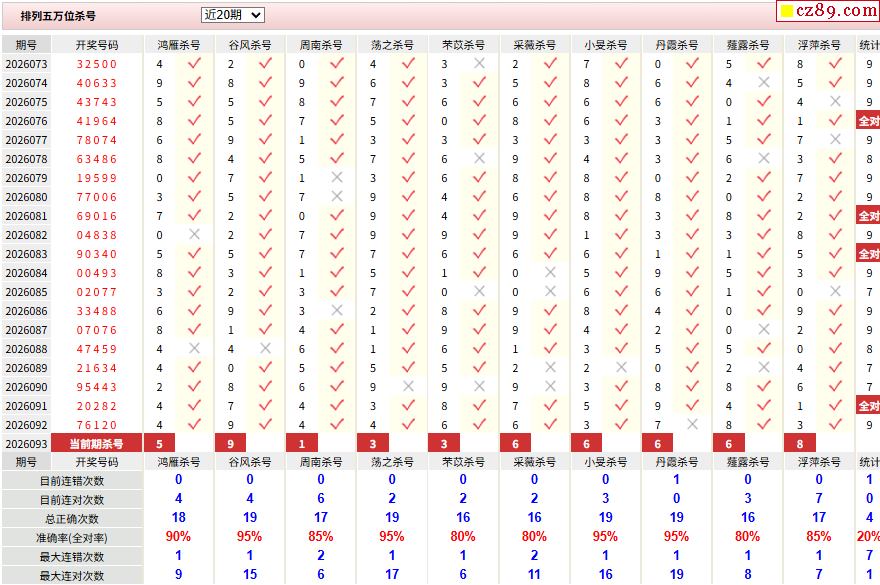Select period number 2026076
The width and height of the screenshot is (880, 585).
26,121
